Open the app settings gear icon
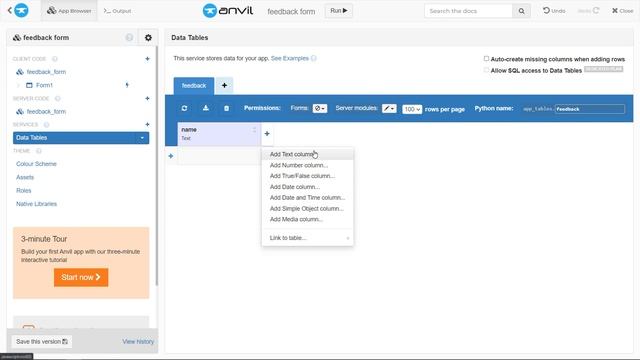This screenshot has height=360, width=640. [x=148, y=38]
